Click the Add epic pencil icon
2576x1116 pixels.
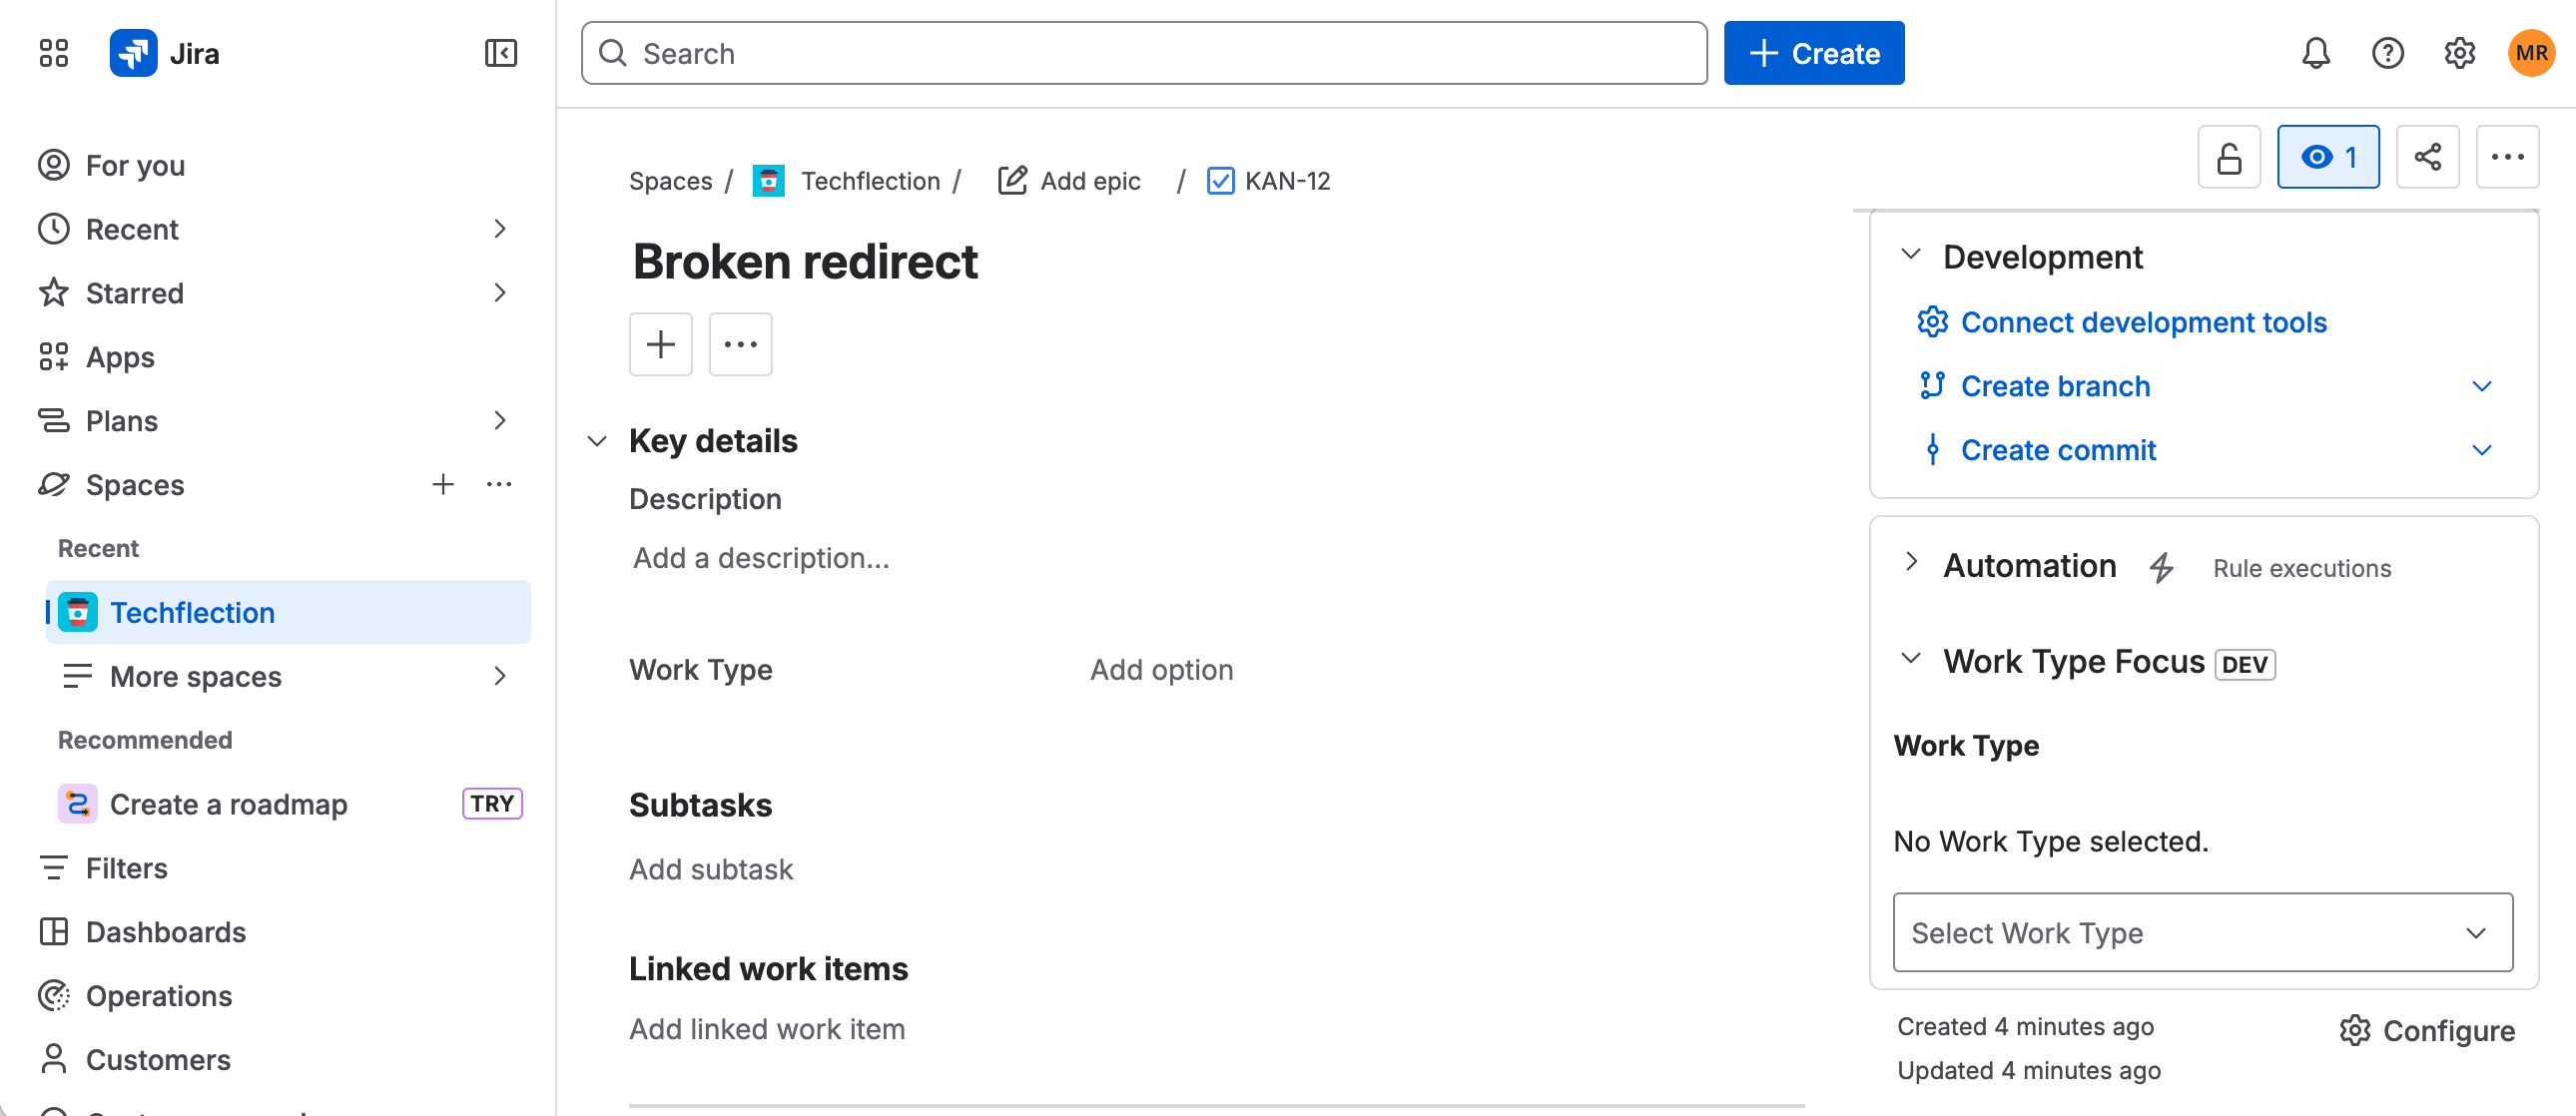[1012, 181]
